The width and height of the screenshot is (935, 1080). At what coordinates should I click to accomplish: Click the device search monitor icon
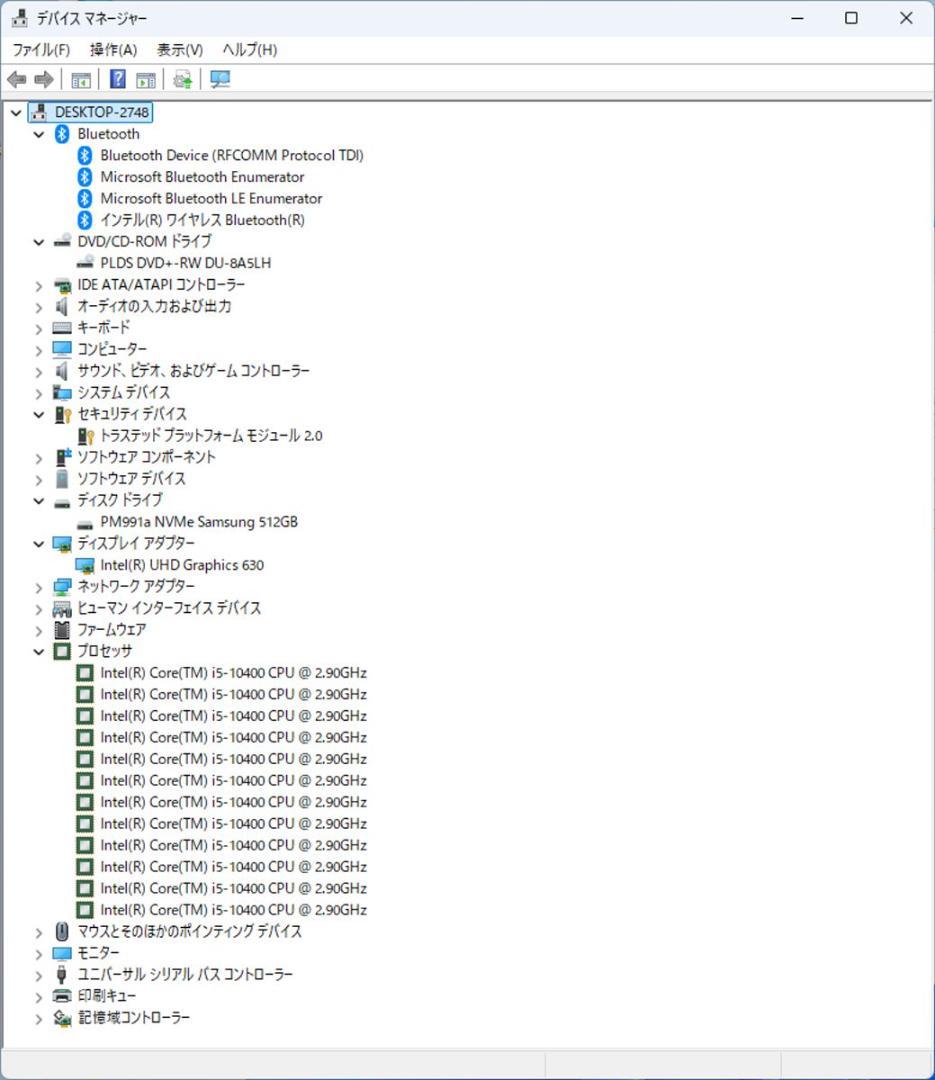[x=219, y=79]
